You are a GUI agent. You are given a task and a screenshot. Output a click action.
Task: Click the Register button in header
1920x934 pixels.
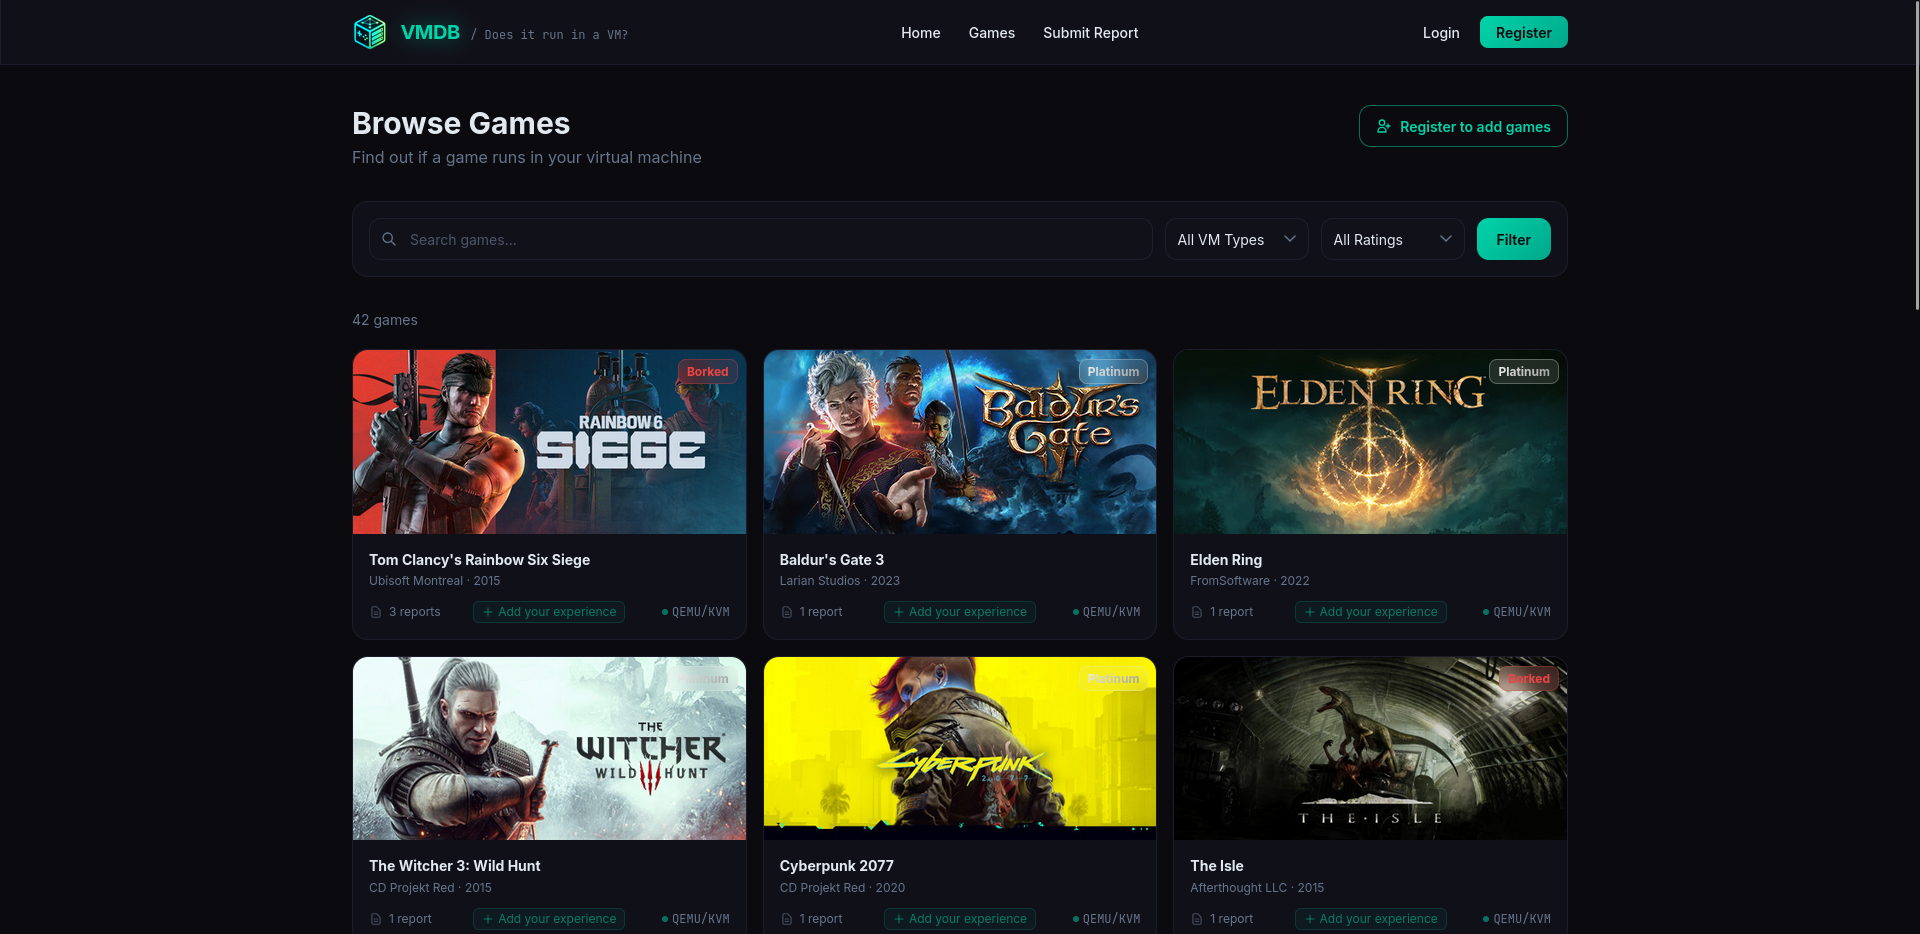coord(1523,32)
